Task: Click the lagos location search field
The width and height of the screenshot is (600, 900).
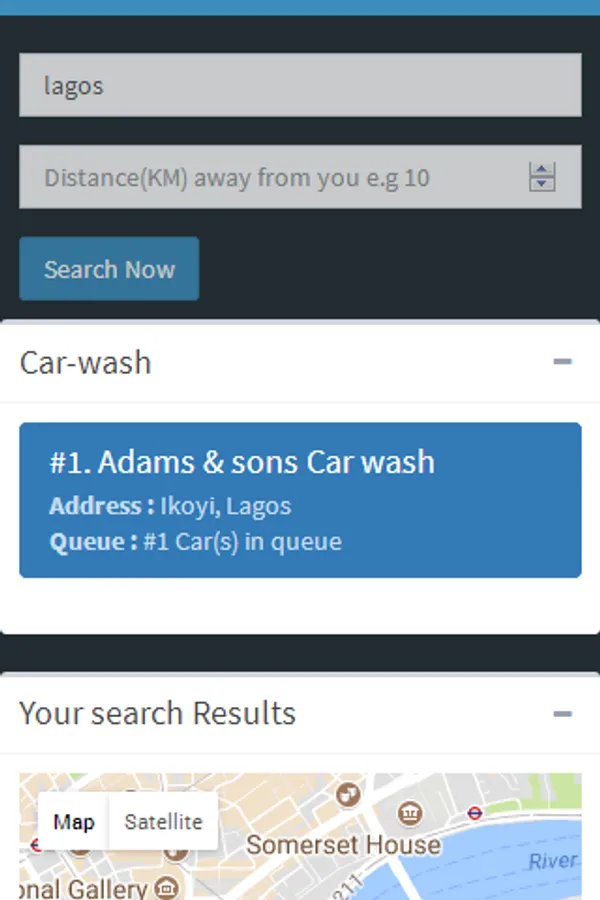Action: [299, 84]
